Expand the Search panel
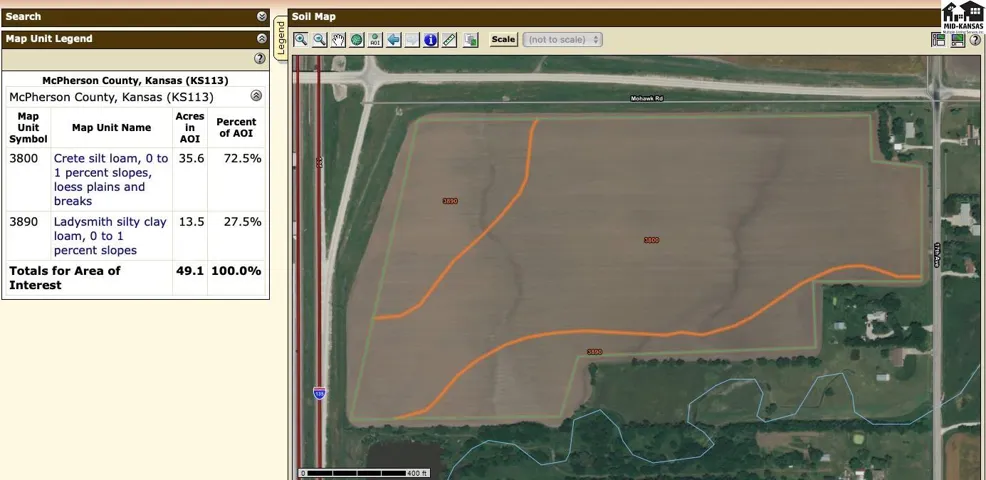 (262, 17)
